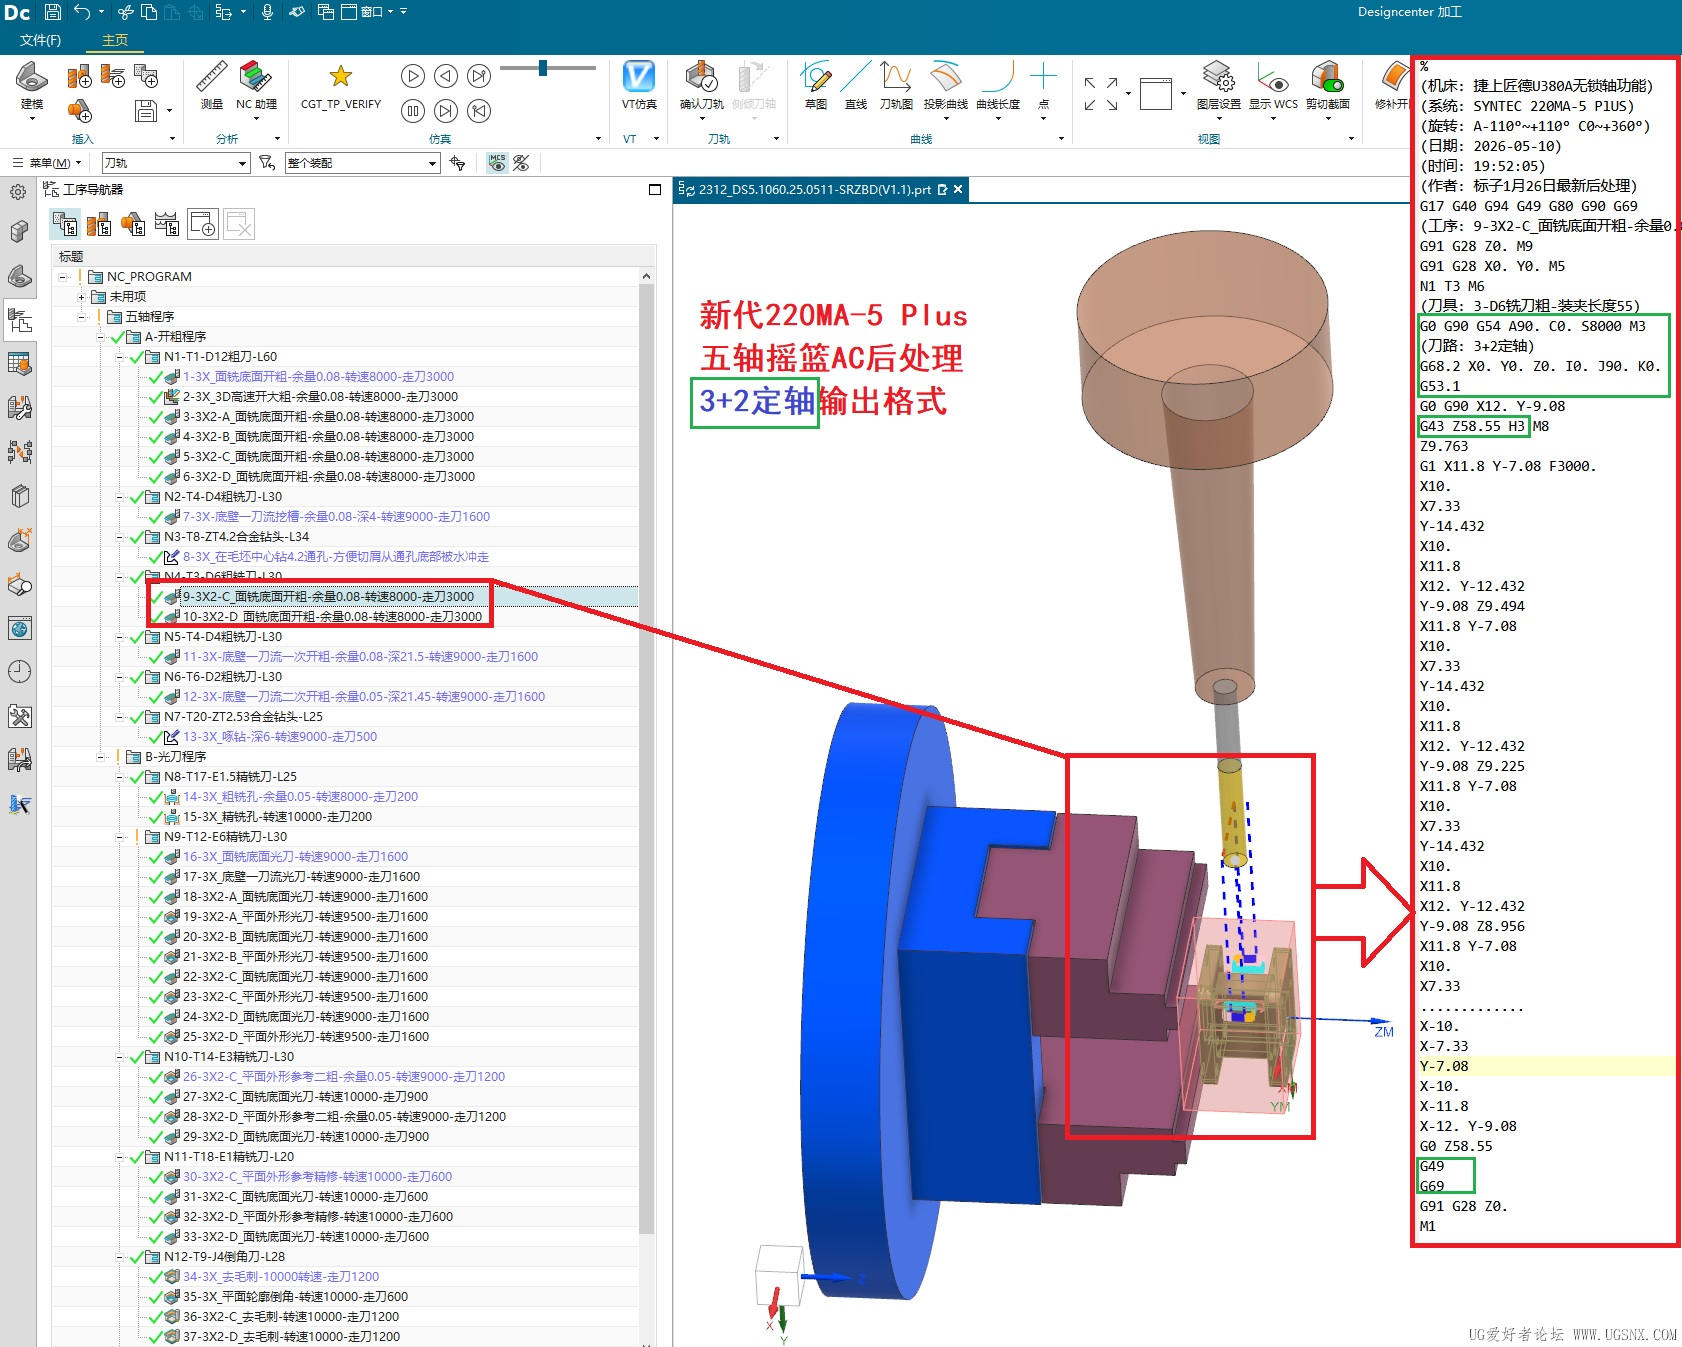Toggle 显示 WCS display icon
This screenshot has height=1347, width=1682.
coord(1273,77)
